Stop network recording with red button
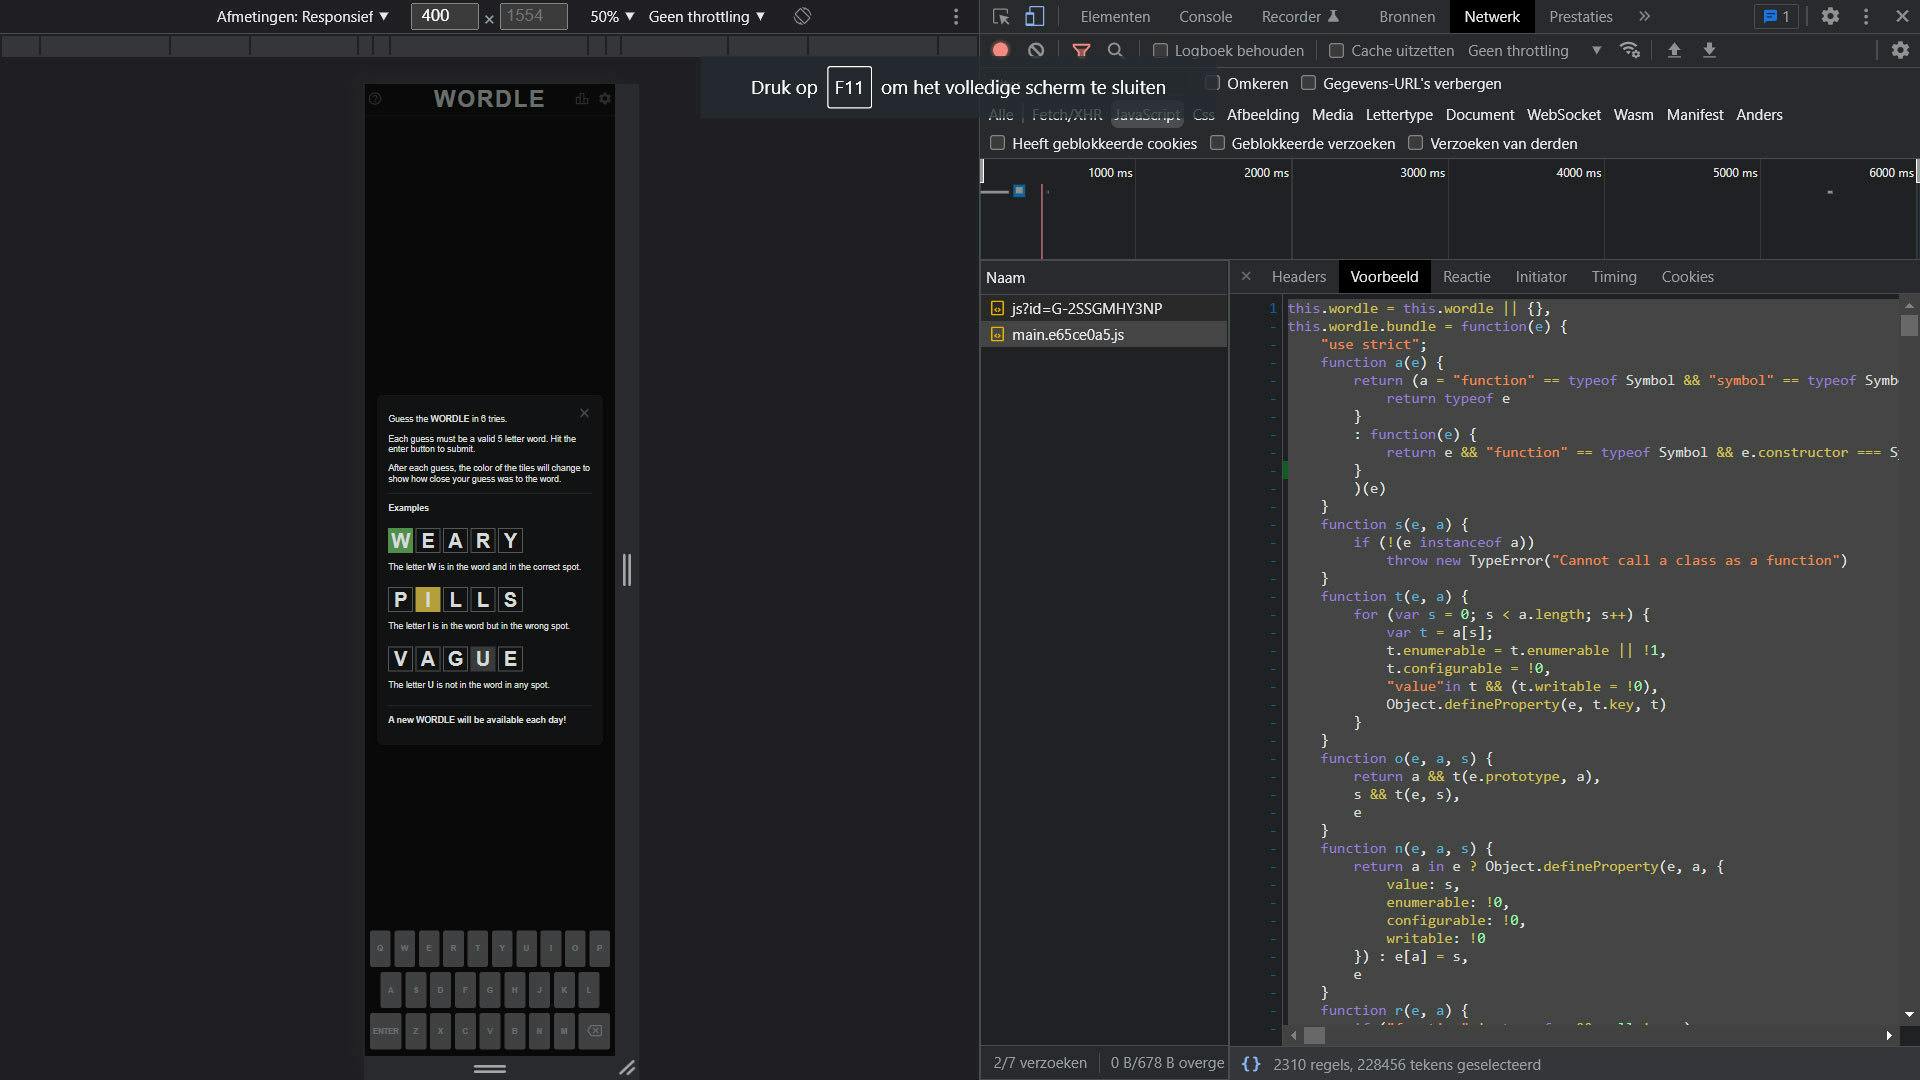This screenshot has width=1920, height=1080. coord(1000,50)
